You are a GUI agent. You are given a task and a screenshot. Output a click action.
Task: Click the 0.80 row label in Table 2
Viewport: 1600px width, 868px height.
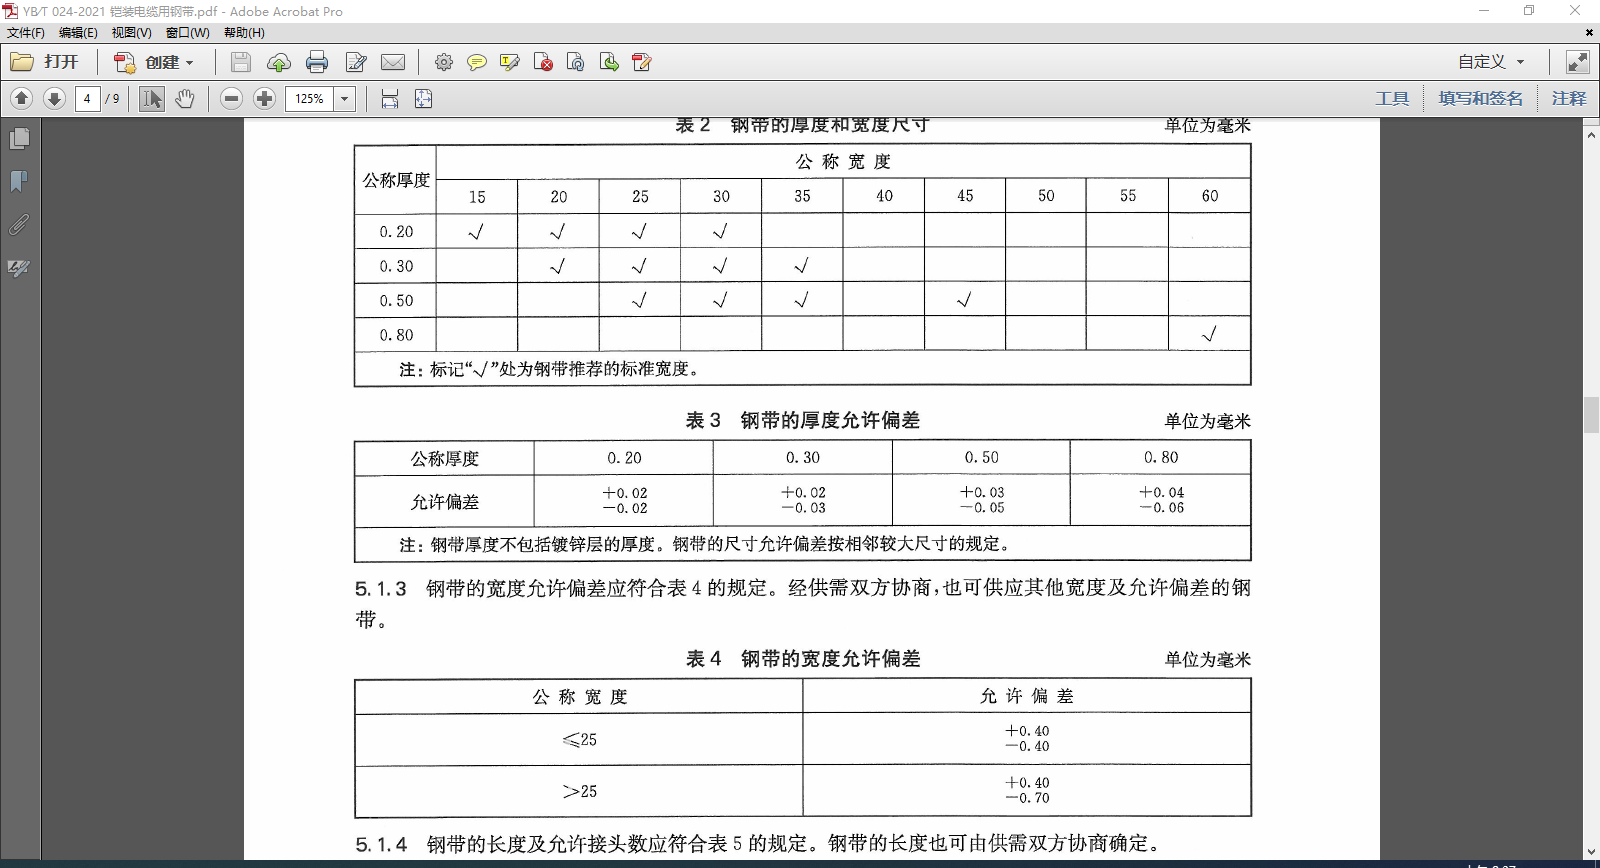[x=396, y=335]
